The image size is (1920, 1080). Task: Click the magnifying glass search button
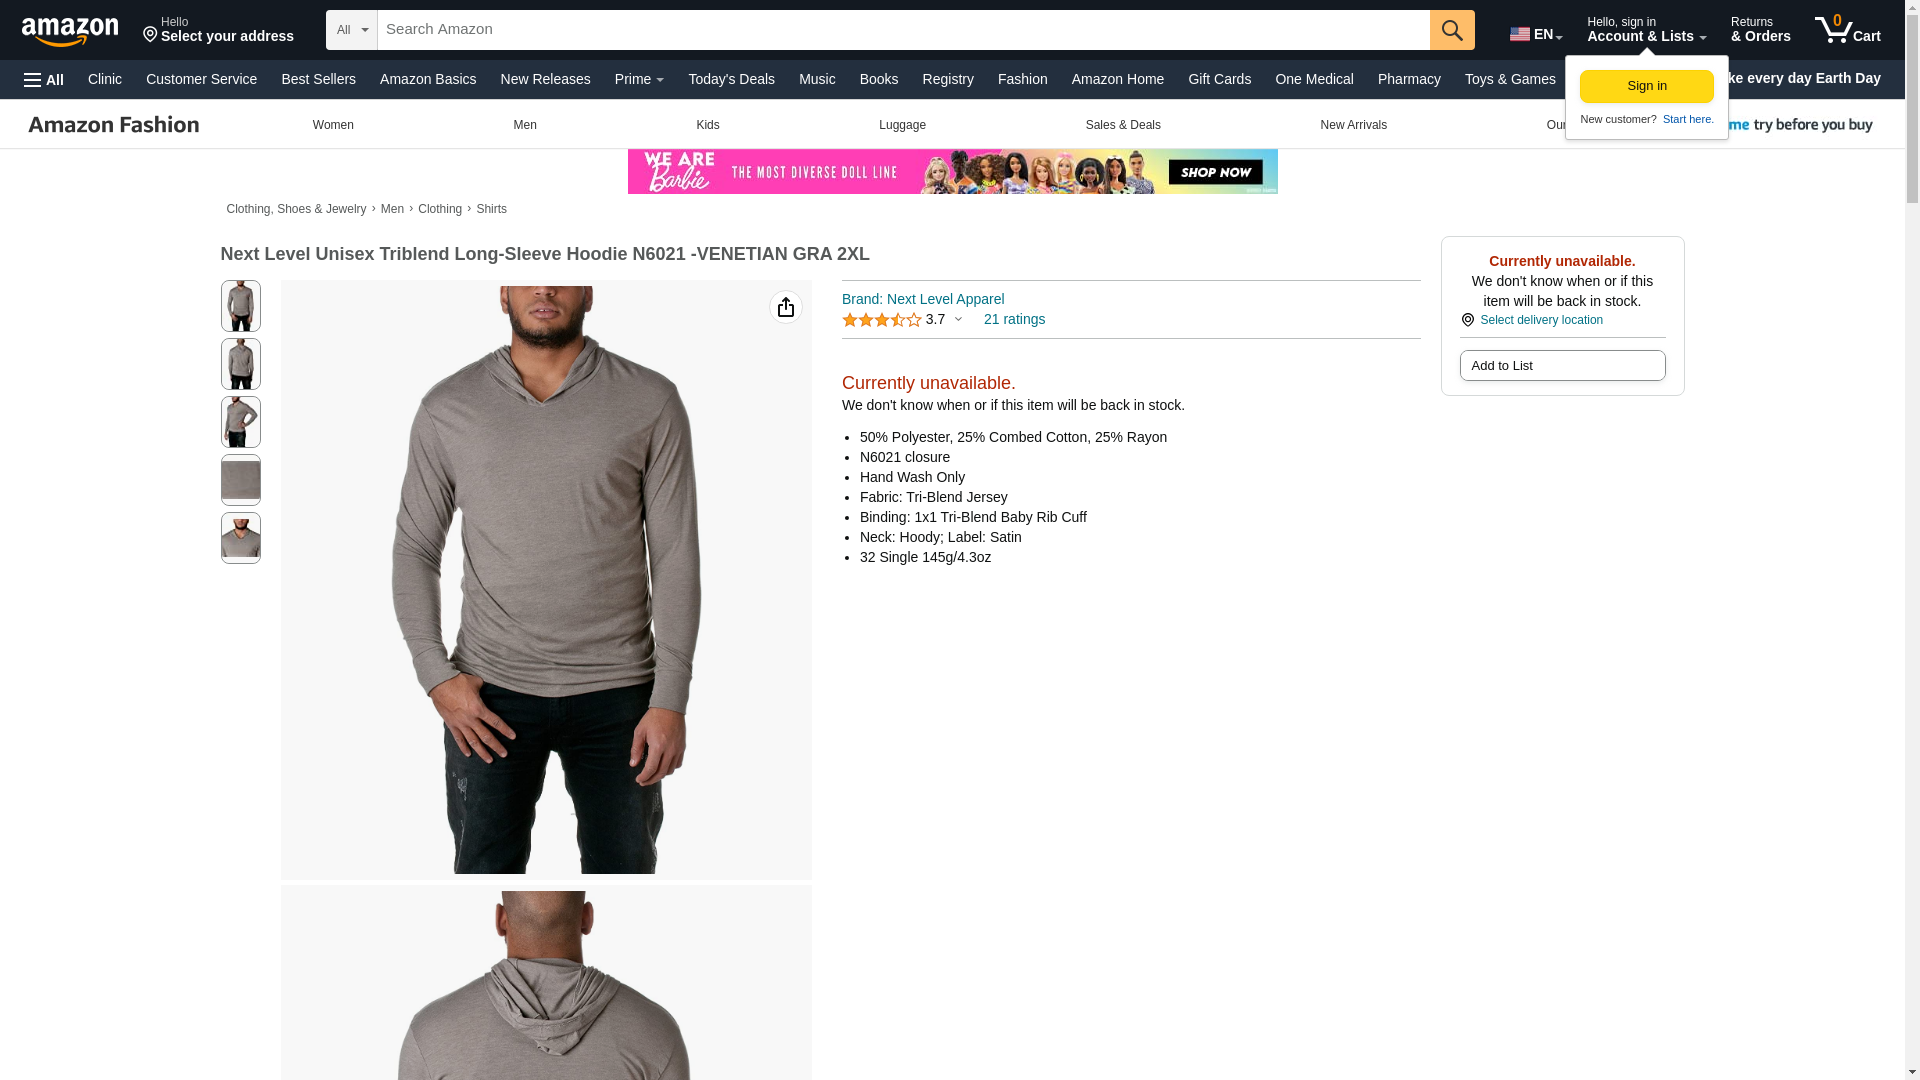1452,30
